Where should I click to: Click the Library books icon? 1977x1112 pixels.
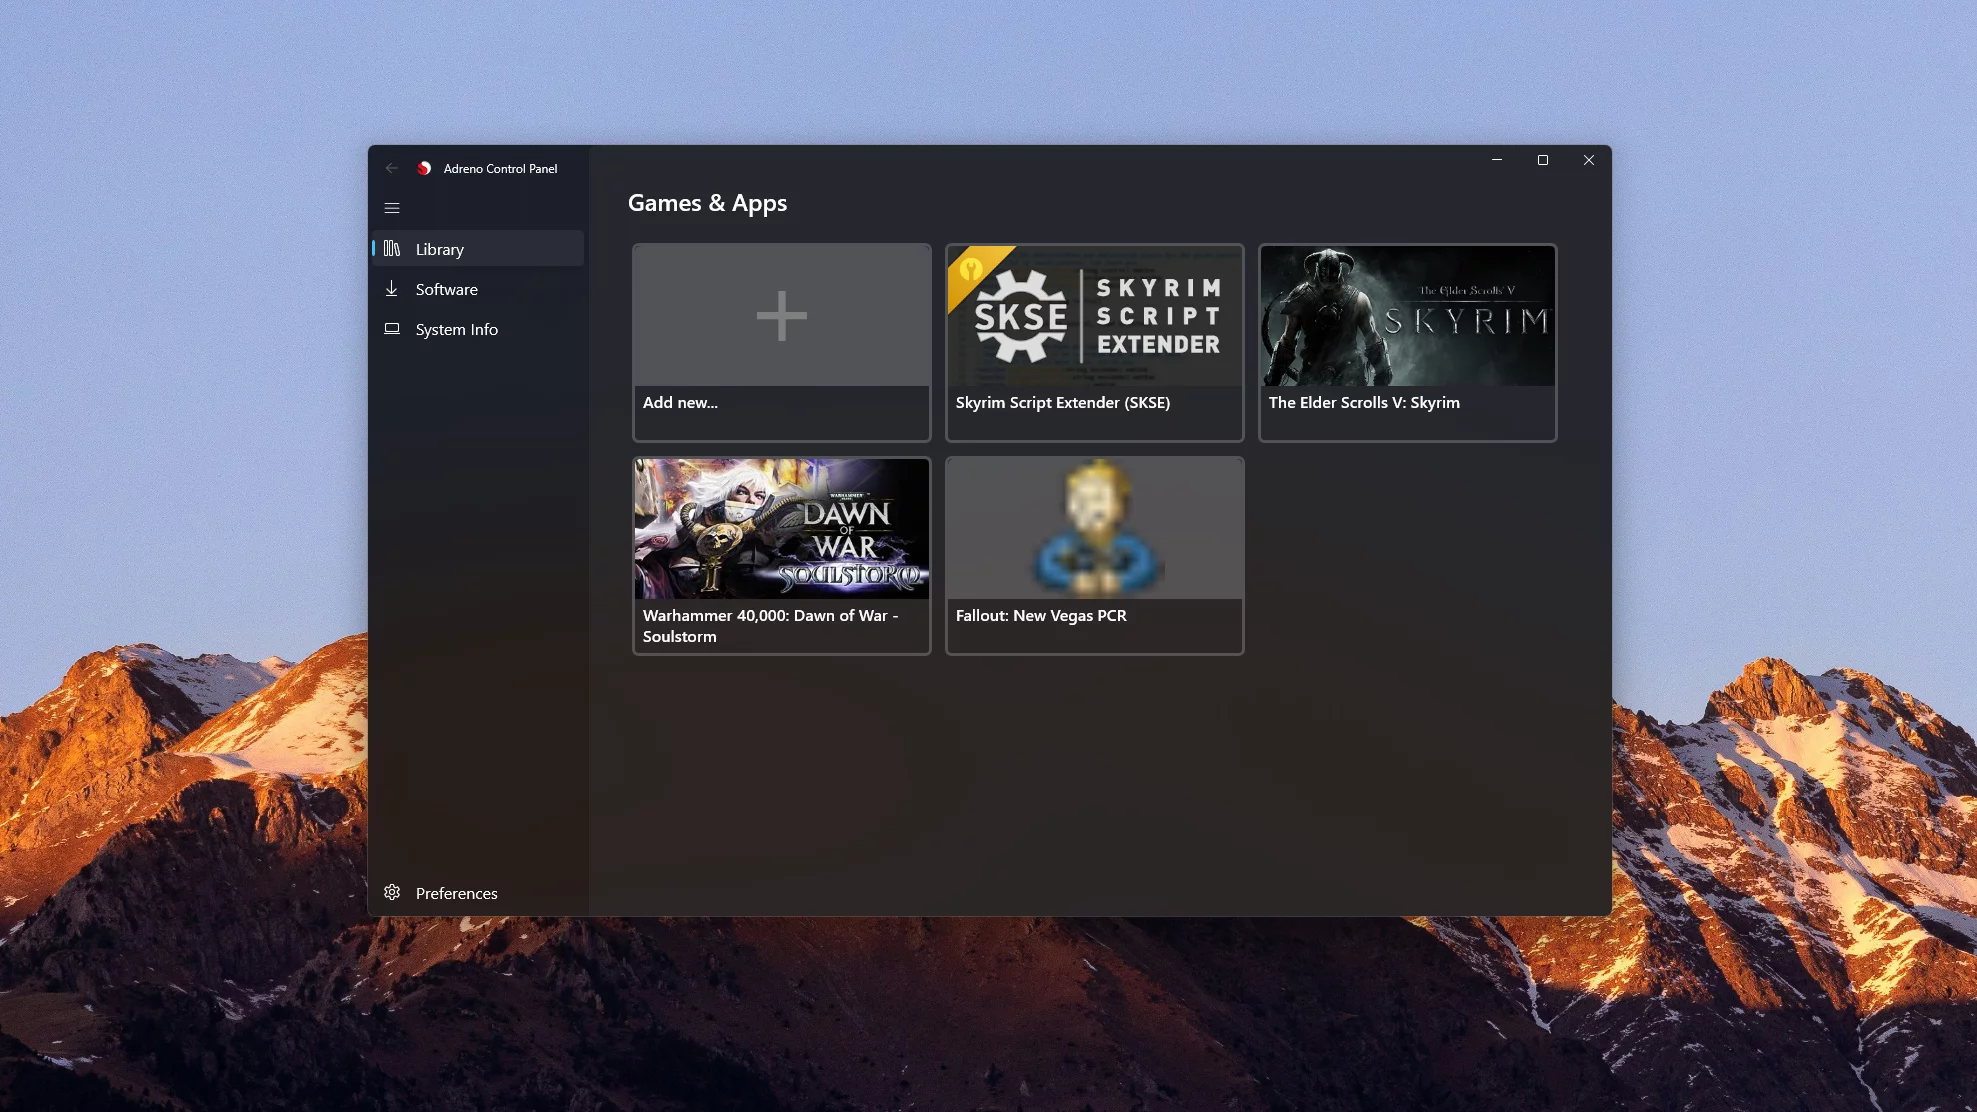click(392, 248)
